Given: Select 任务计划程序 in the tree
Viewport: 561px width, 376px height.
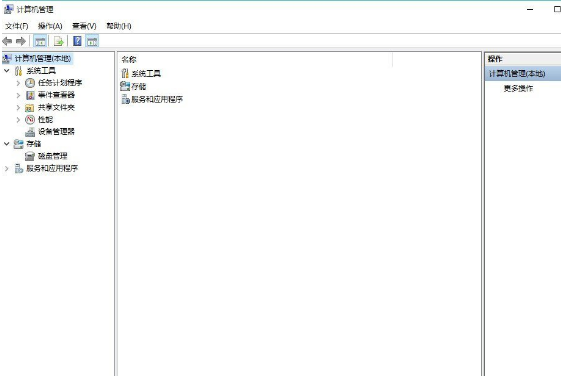Looking at the screenshot, I should pyautogui.click(x=60, y=83).
